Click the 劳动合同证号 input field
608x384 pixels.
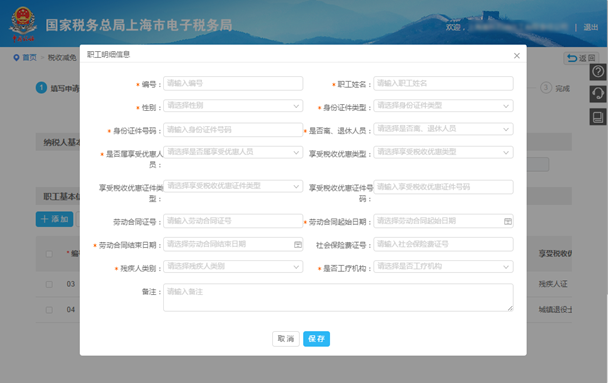(233, 221)
